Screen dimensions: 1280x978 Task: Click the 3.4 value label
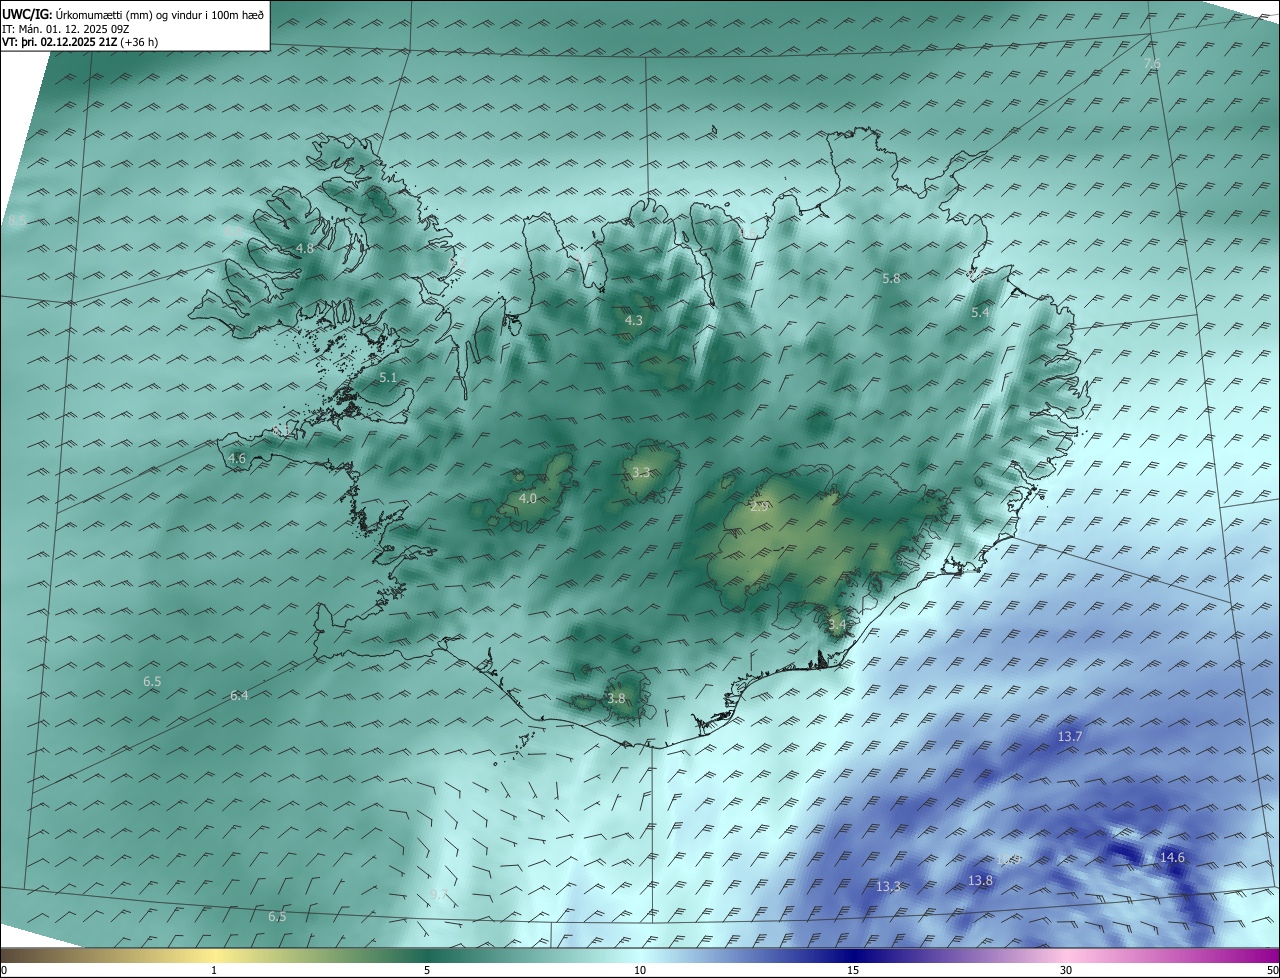pos(837,625)
